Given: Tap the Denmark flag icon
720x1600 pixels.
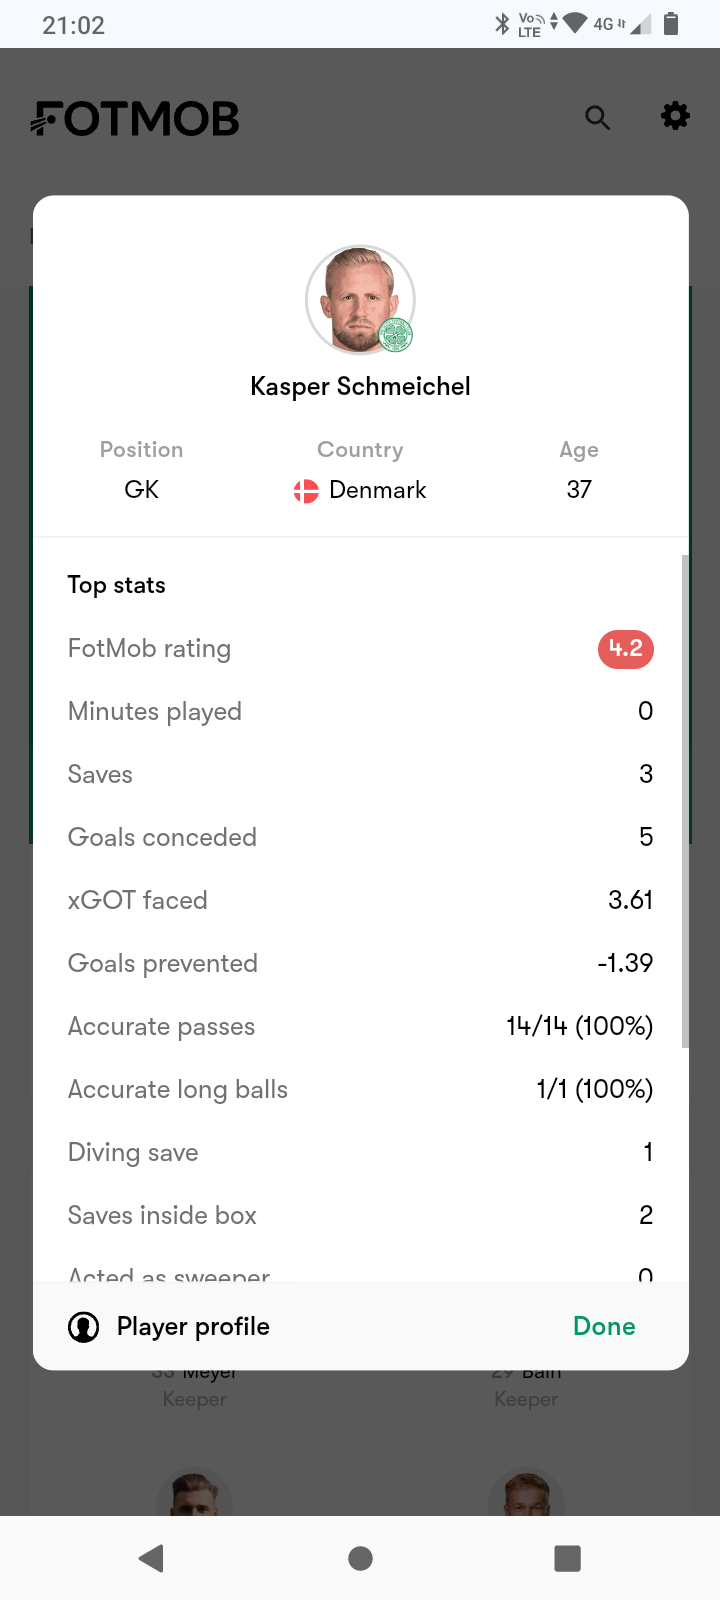Looking at the screenshot, I should (x=306, y=491).
